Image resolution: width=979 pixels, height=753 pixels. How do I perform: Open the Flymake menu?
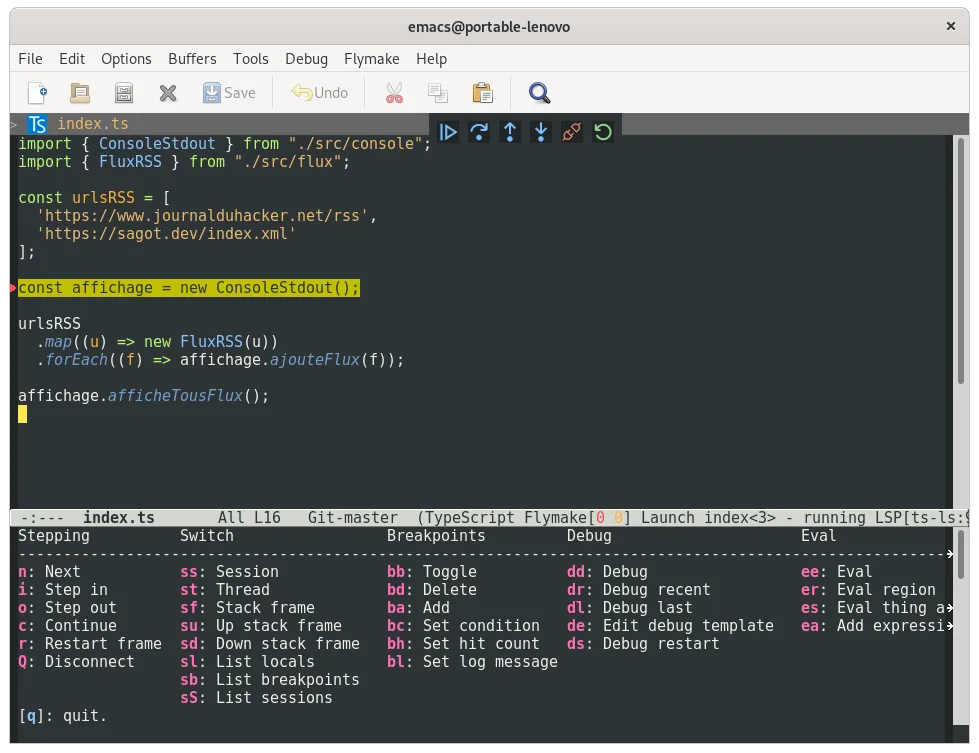(371, 59)
